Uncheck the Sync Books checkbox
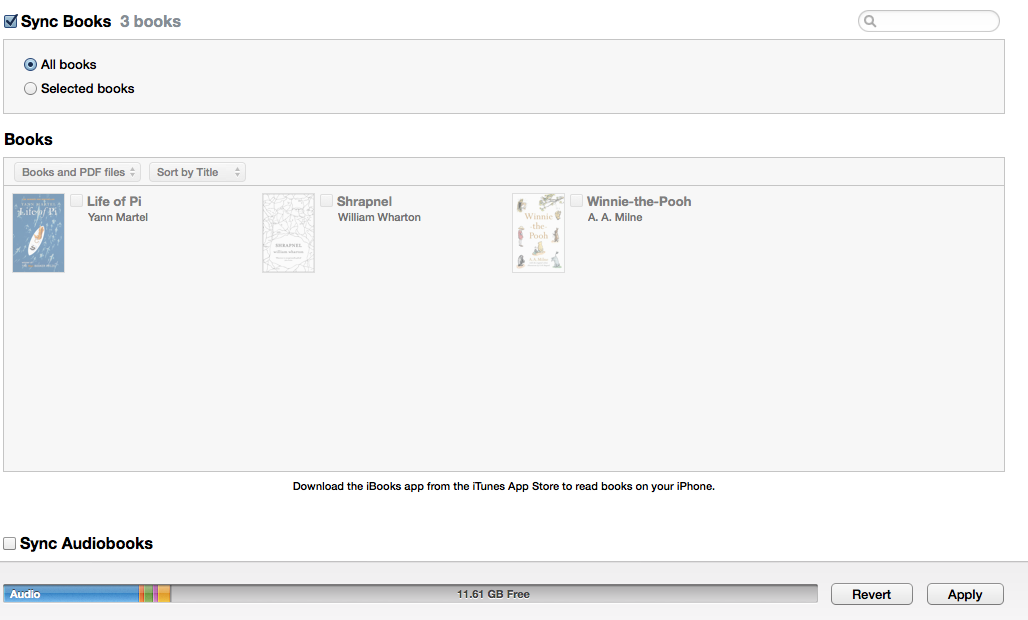Viewport: 1028px width, 620px height. pyautogui.click(x=9, y=20)
